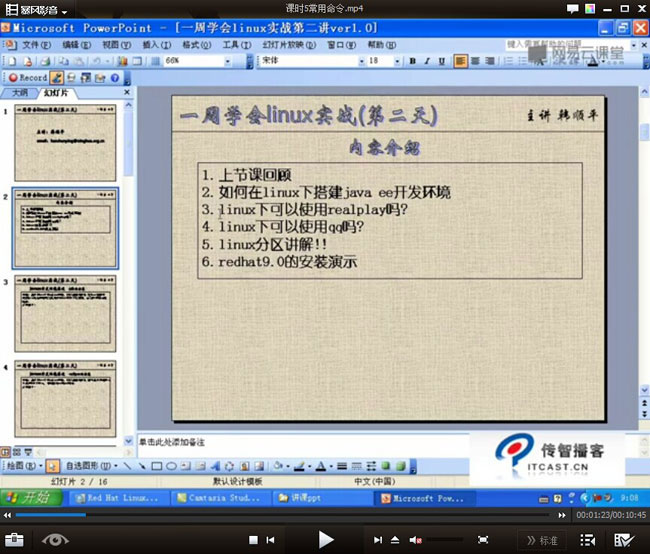Click the 开始 Start button
Viewport: 650px width, 554px height.
coord(32,498)
